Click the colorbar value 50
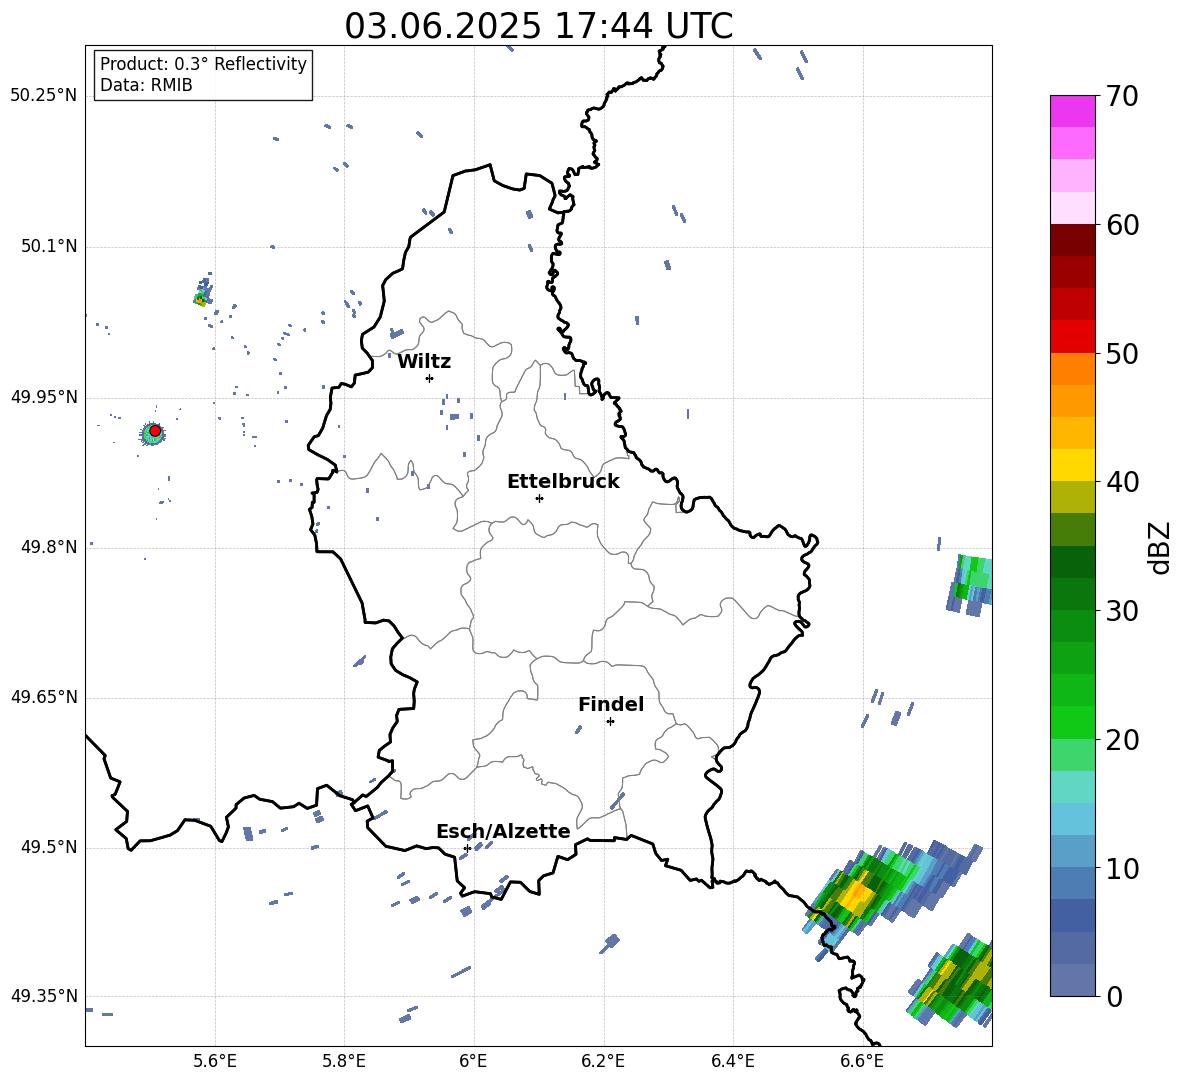 pyautogui.click(x=1122, y=353)
